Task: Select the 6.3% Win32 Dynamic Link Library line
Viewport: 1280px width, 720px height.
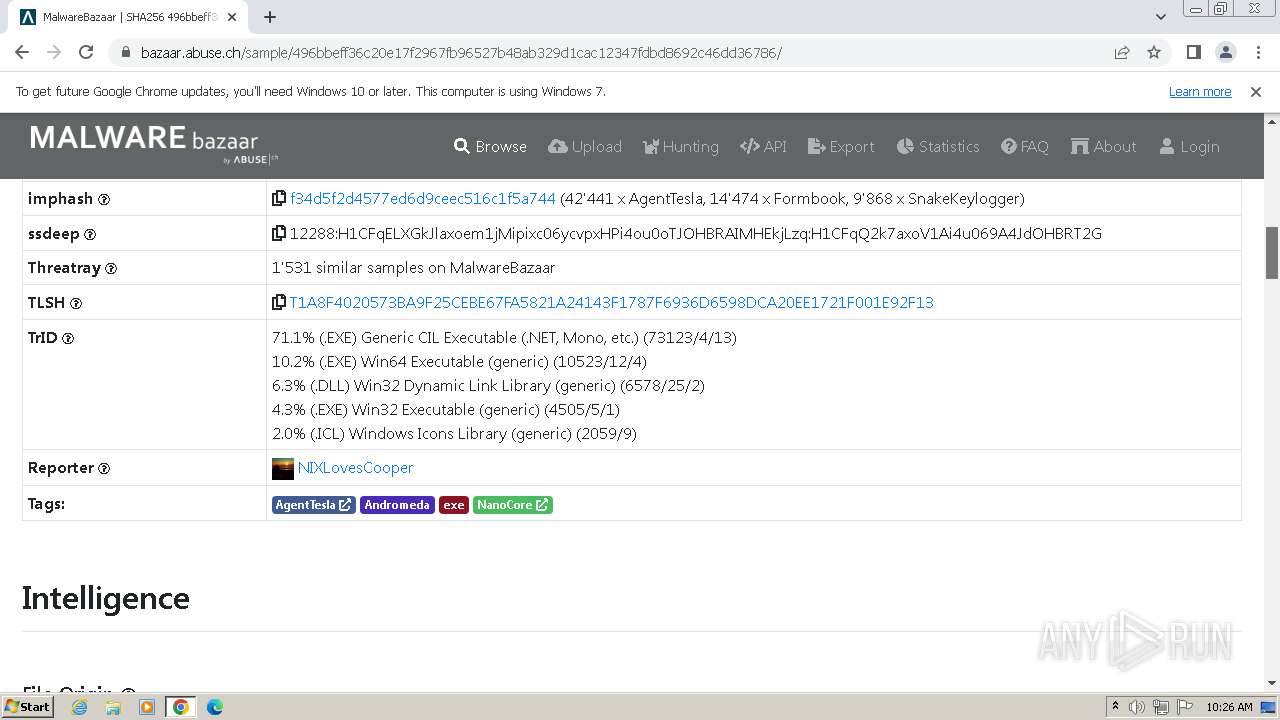Action: [x=488, y=386]
